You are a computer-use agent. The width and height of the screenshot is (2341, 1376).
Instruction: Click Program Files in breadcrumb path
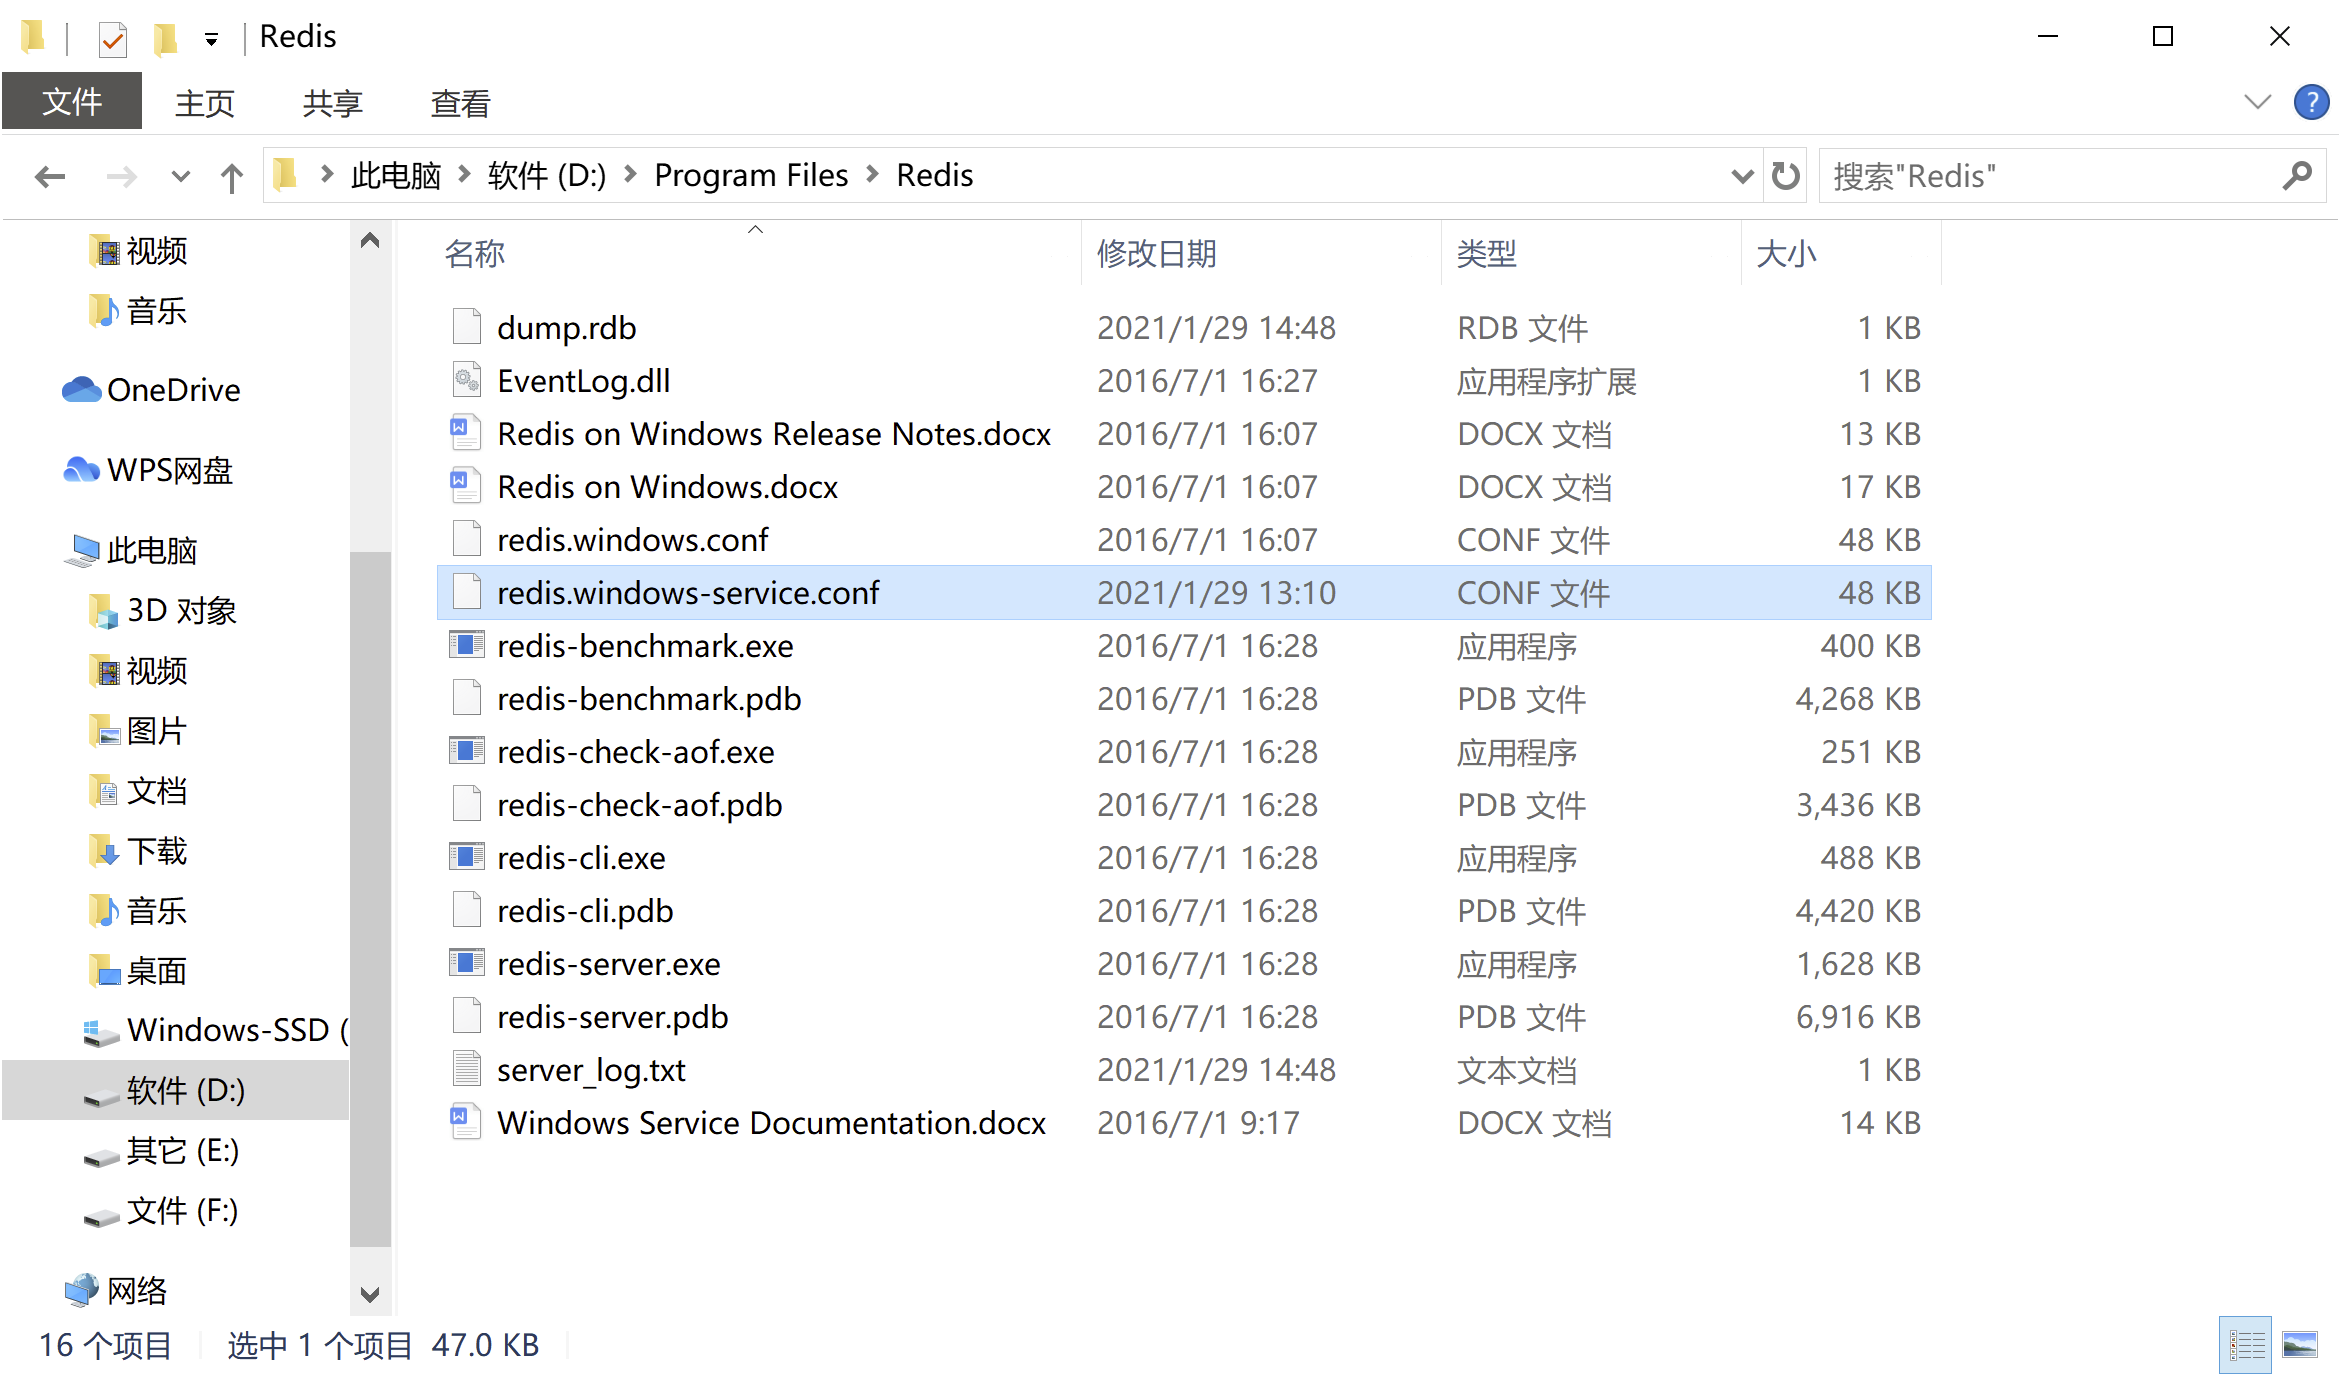(750, 176)
